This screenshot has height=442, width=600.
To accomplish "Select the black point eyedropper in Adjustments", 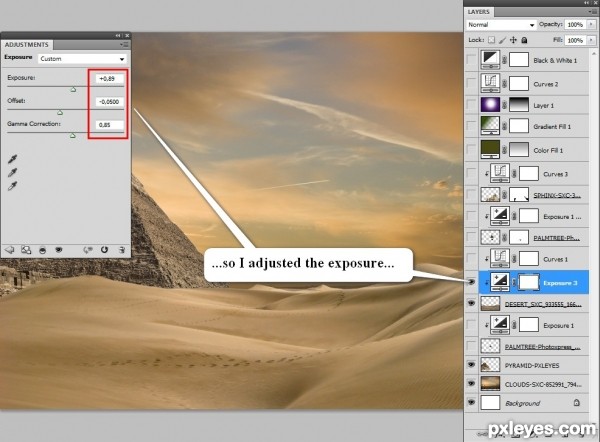I will pos(13,159).
